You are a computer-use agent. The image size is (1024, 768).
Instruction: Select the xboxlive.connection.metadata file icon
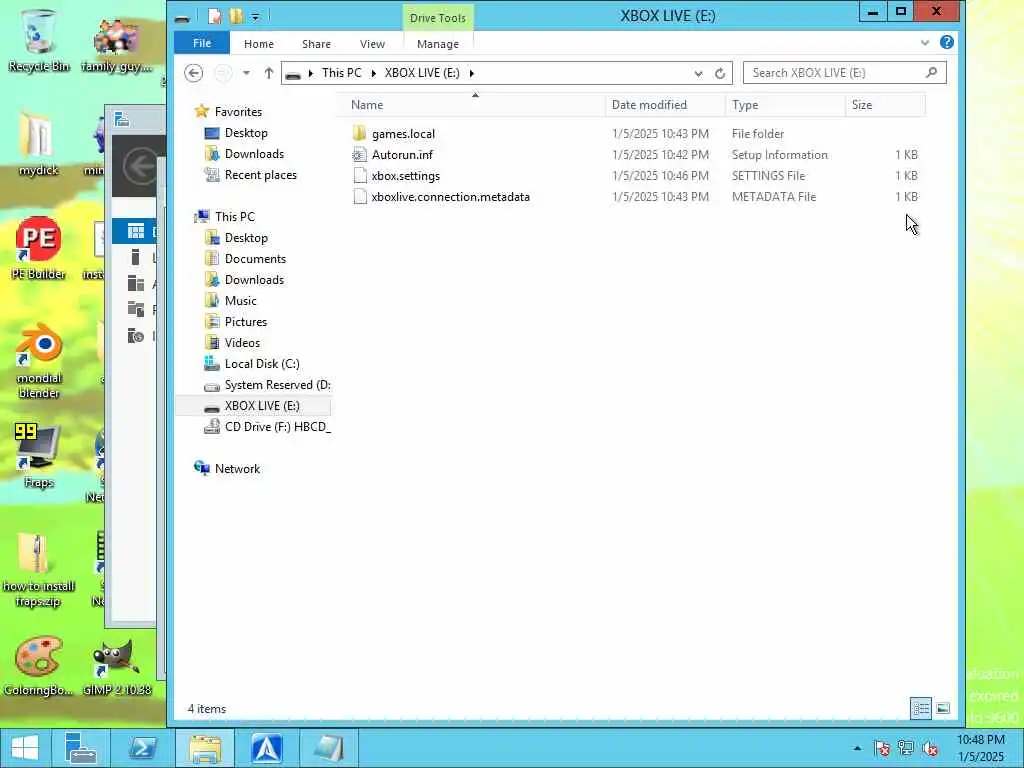tap(359, 197)
